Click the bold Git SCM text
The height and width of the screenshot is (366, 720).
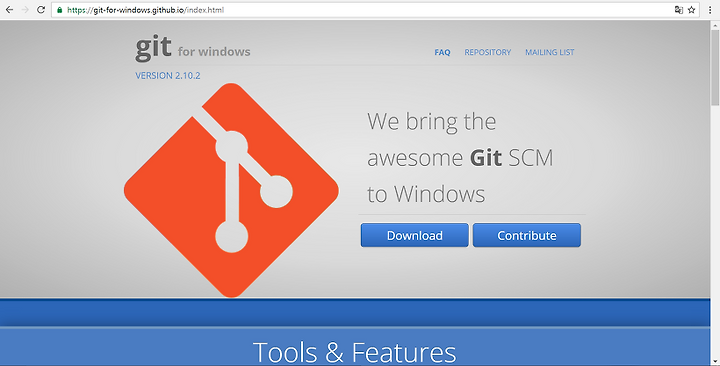512,158
